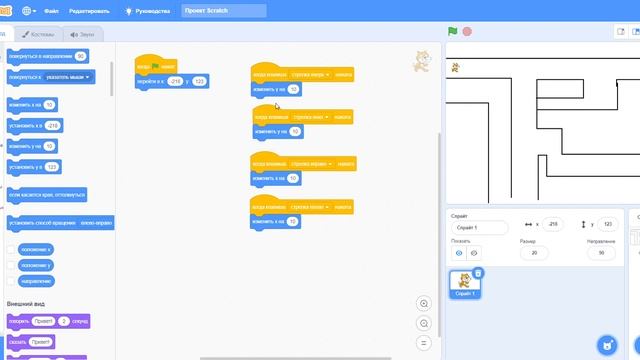Click the 10 value under the down-arrow script
This screenshot has height=360, width=640.
click(x=295, y=131)
